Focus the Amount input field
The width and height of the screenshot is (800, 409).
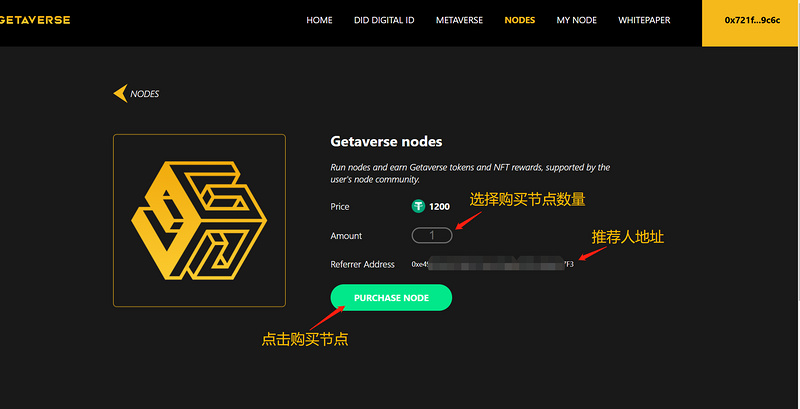tap(432, 236)
